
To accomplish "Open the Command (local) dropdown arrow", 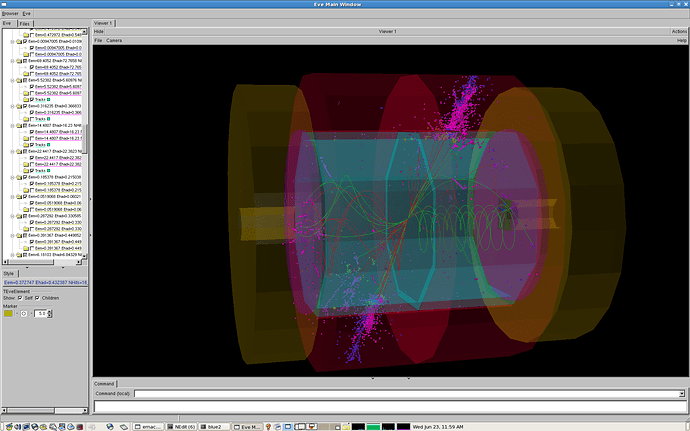I will pyautogui.click(x=681, y=394).
